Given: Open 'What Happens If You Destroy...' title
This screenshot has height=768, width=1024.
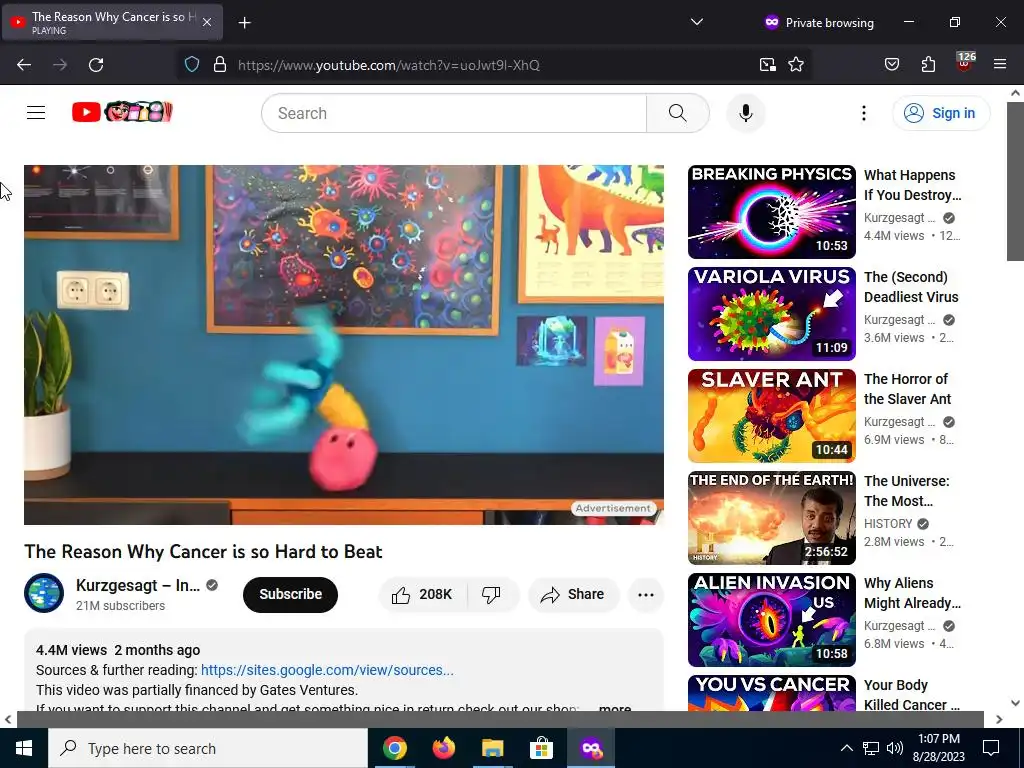Looking at the screenshot, I should (x=912, y=185).
